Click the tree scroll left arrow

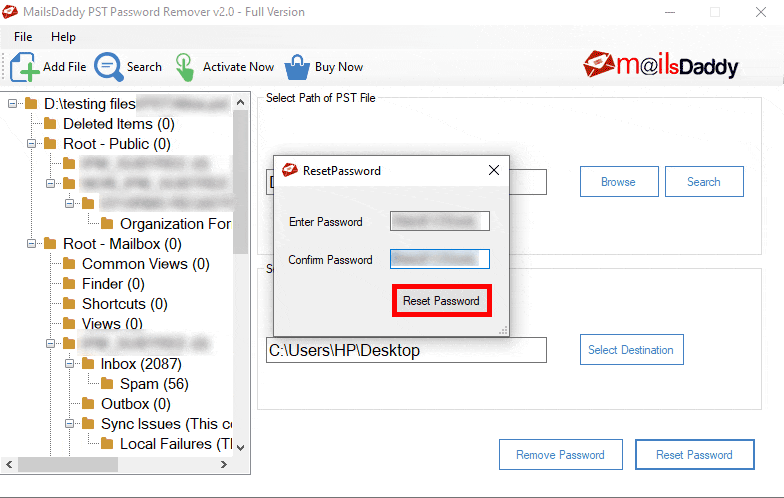click(x=9, y=464)
